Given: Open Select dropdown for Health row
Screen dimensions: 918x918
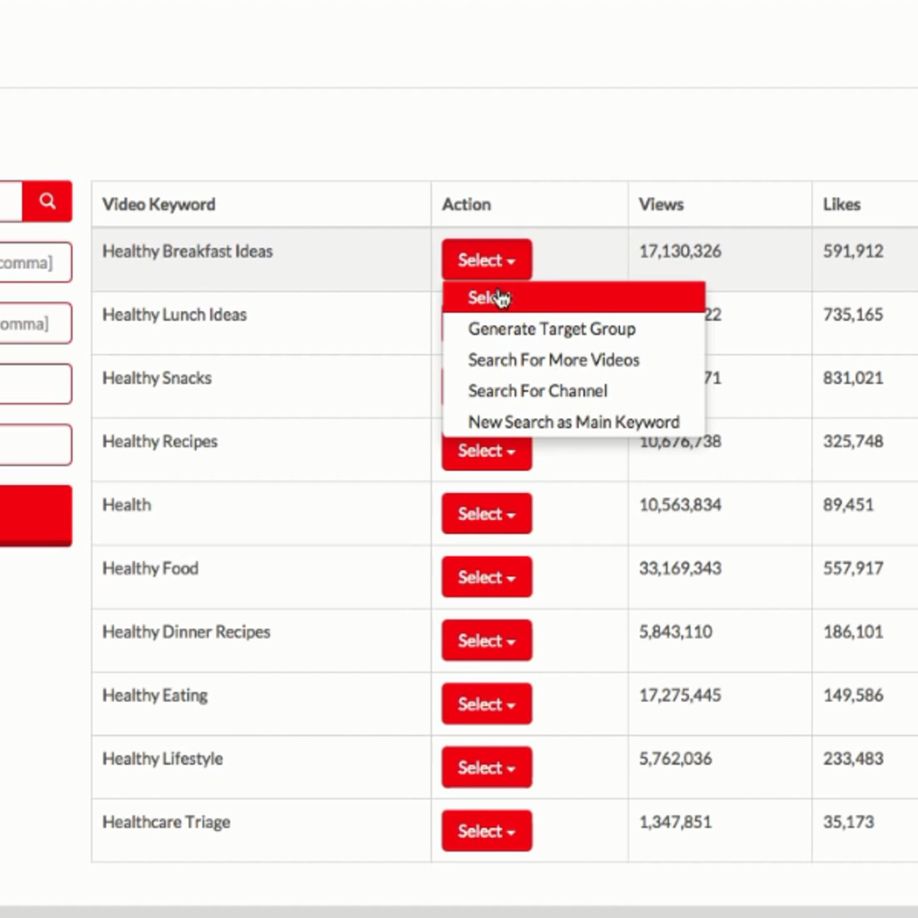Looking at the screenshot, I should [486, 514].
